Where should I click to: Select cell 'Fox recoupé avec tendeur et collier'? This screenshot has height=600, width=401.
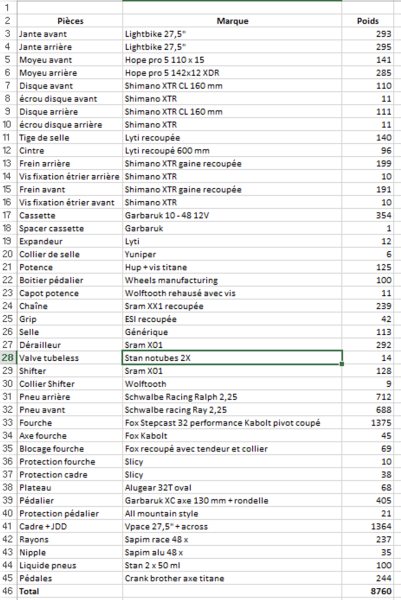(x=232, y=449)
